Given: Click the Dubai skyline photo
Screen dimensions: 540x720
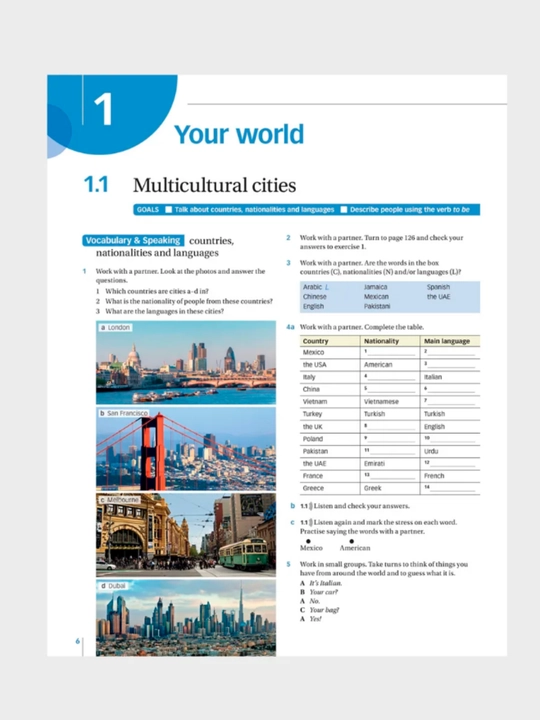Looking at the screenshot, I should coord(186,618).
